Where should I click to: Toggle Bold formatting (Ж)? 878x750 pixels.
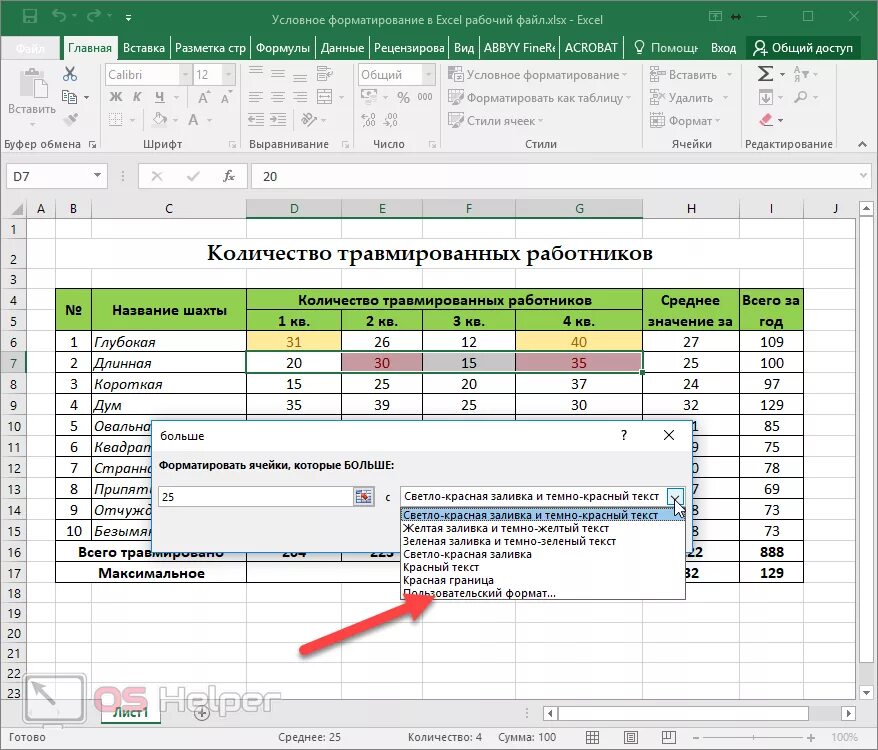116,97
